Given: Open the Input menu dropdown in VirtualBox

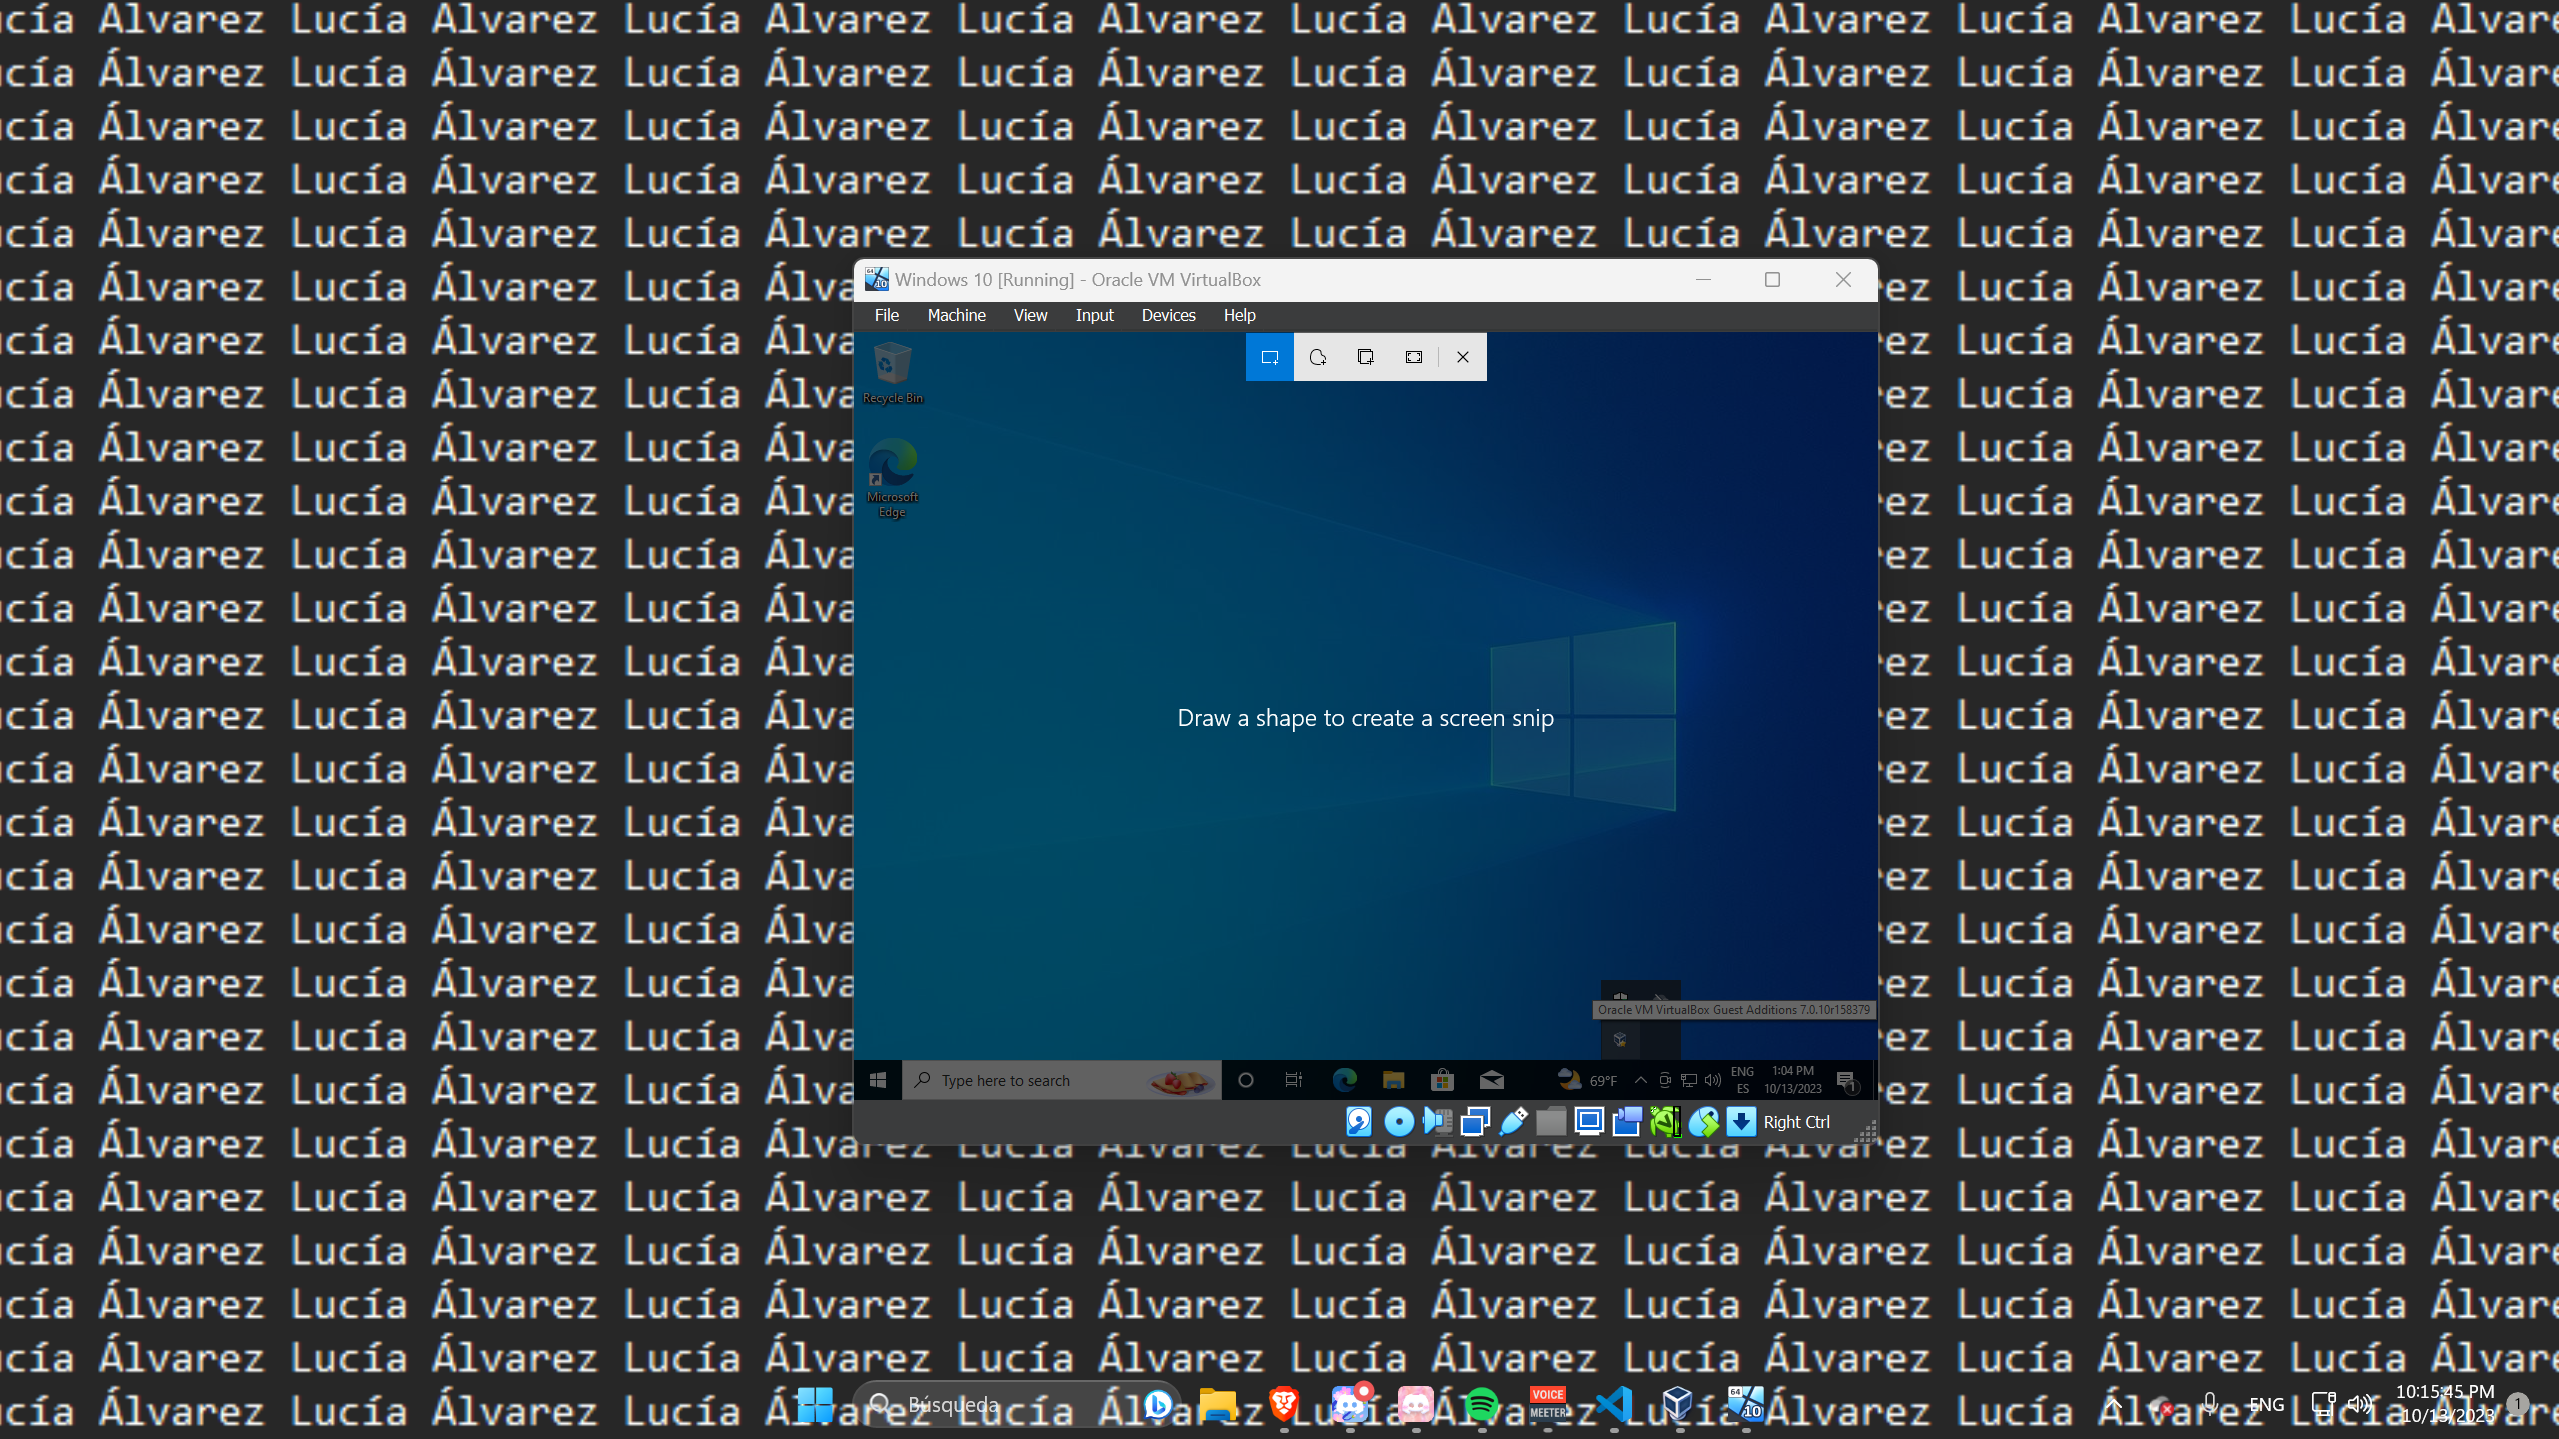Looking at the screenshot, I should coord(1094,315).
